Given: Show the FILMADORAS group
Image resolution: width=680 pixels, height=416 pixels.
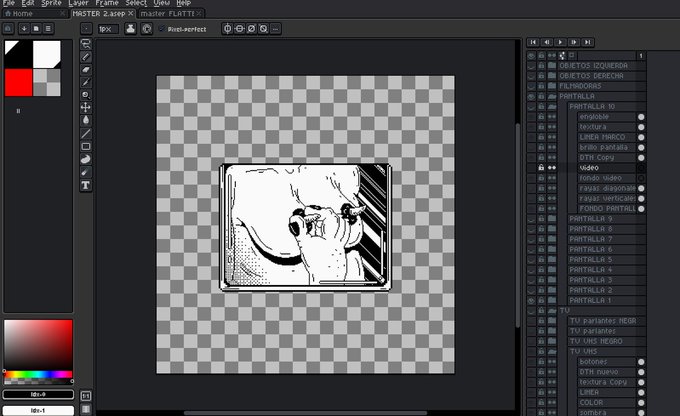Looking at the screenshot, I should (x=531, y=86).
